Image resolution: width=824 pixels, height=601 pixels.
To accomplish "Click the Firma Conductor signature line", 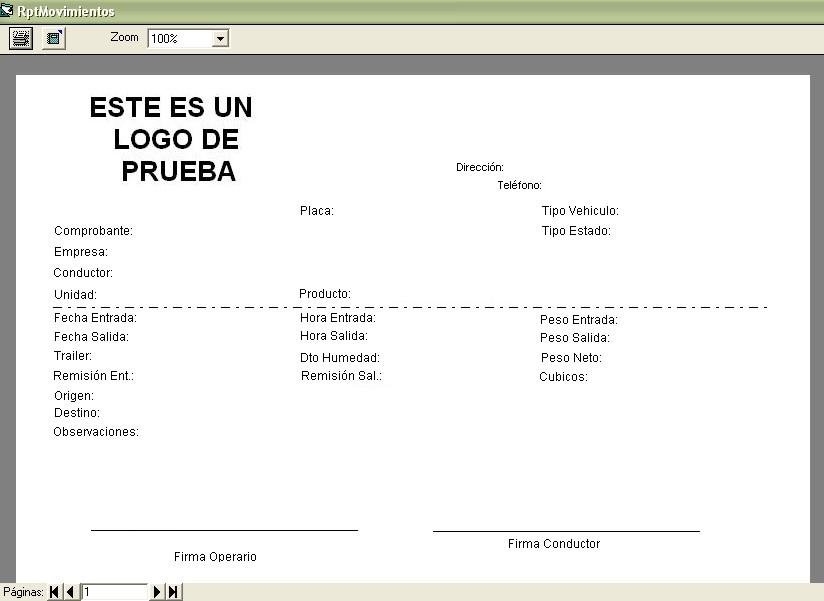I will point(566,531).
